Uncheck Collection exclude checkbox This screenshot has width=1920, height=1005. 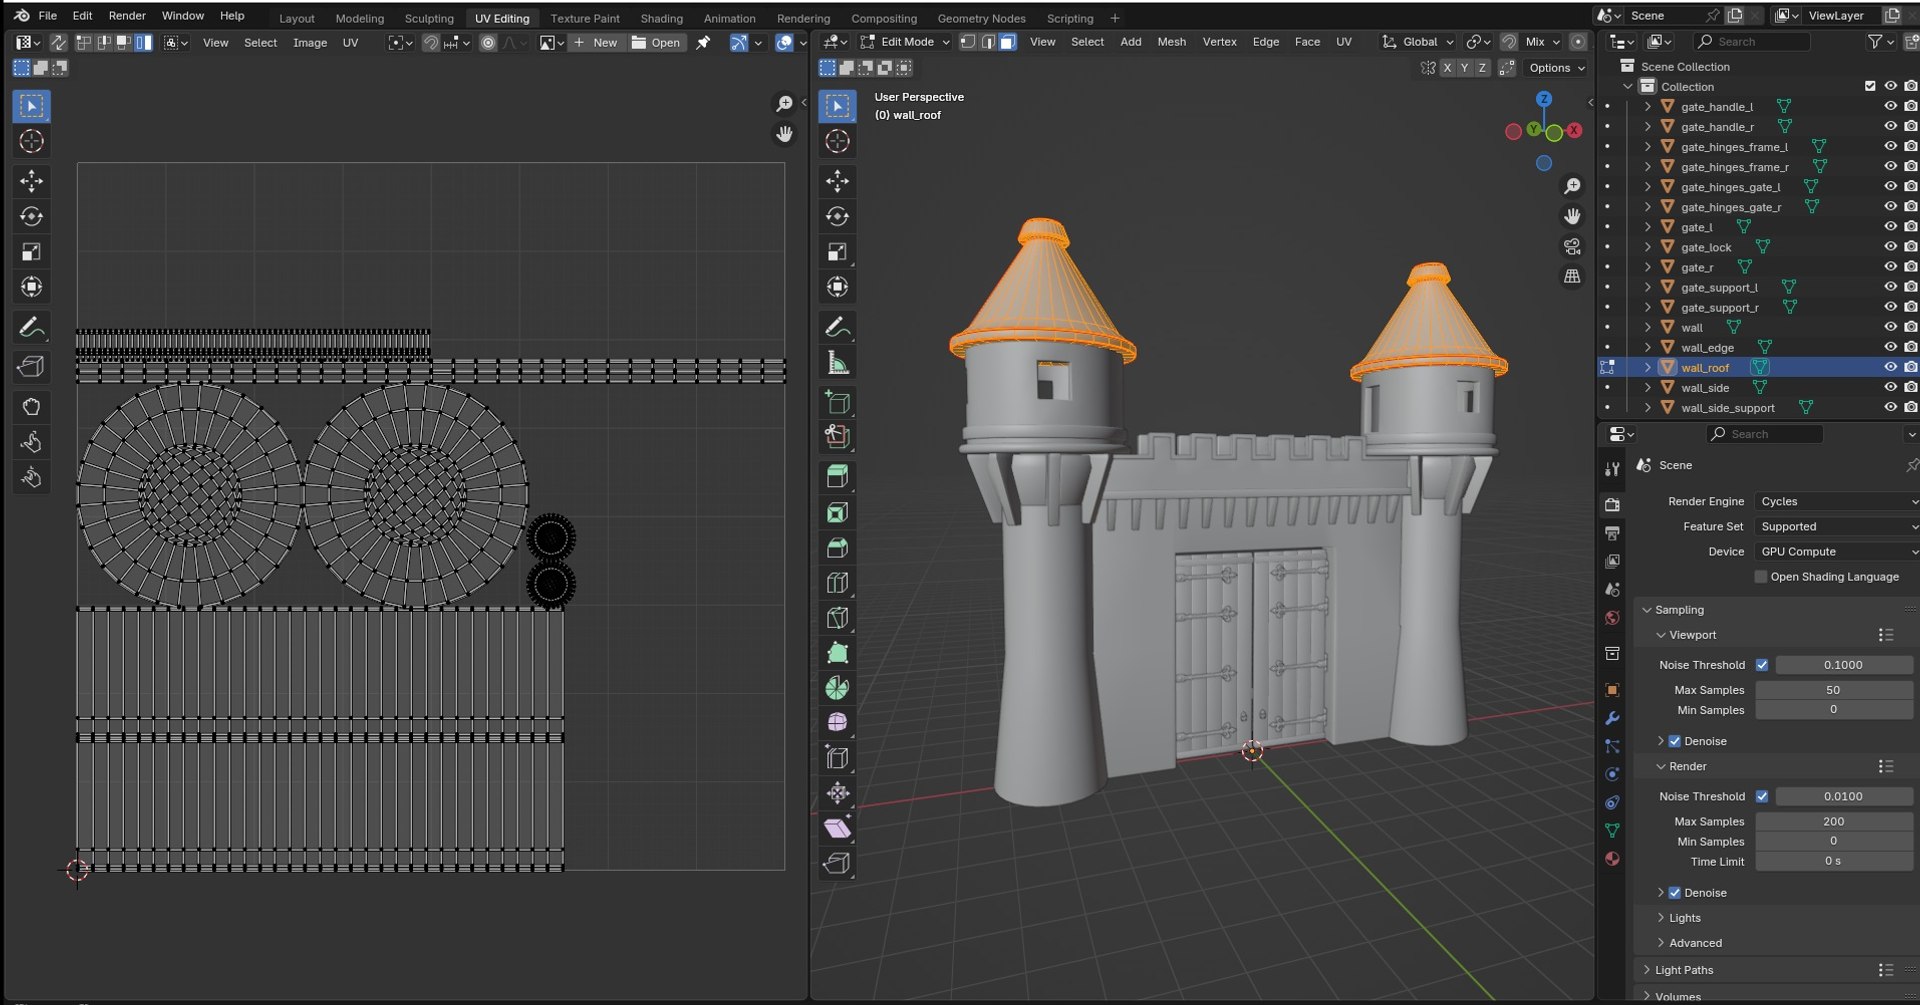point(1870,86)
